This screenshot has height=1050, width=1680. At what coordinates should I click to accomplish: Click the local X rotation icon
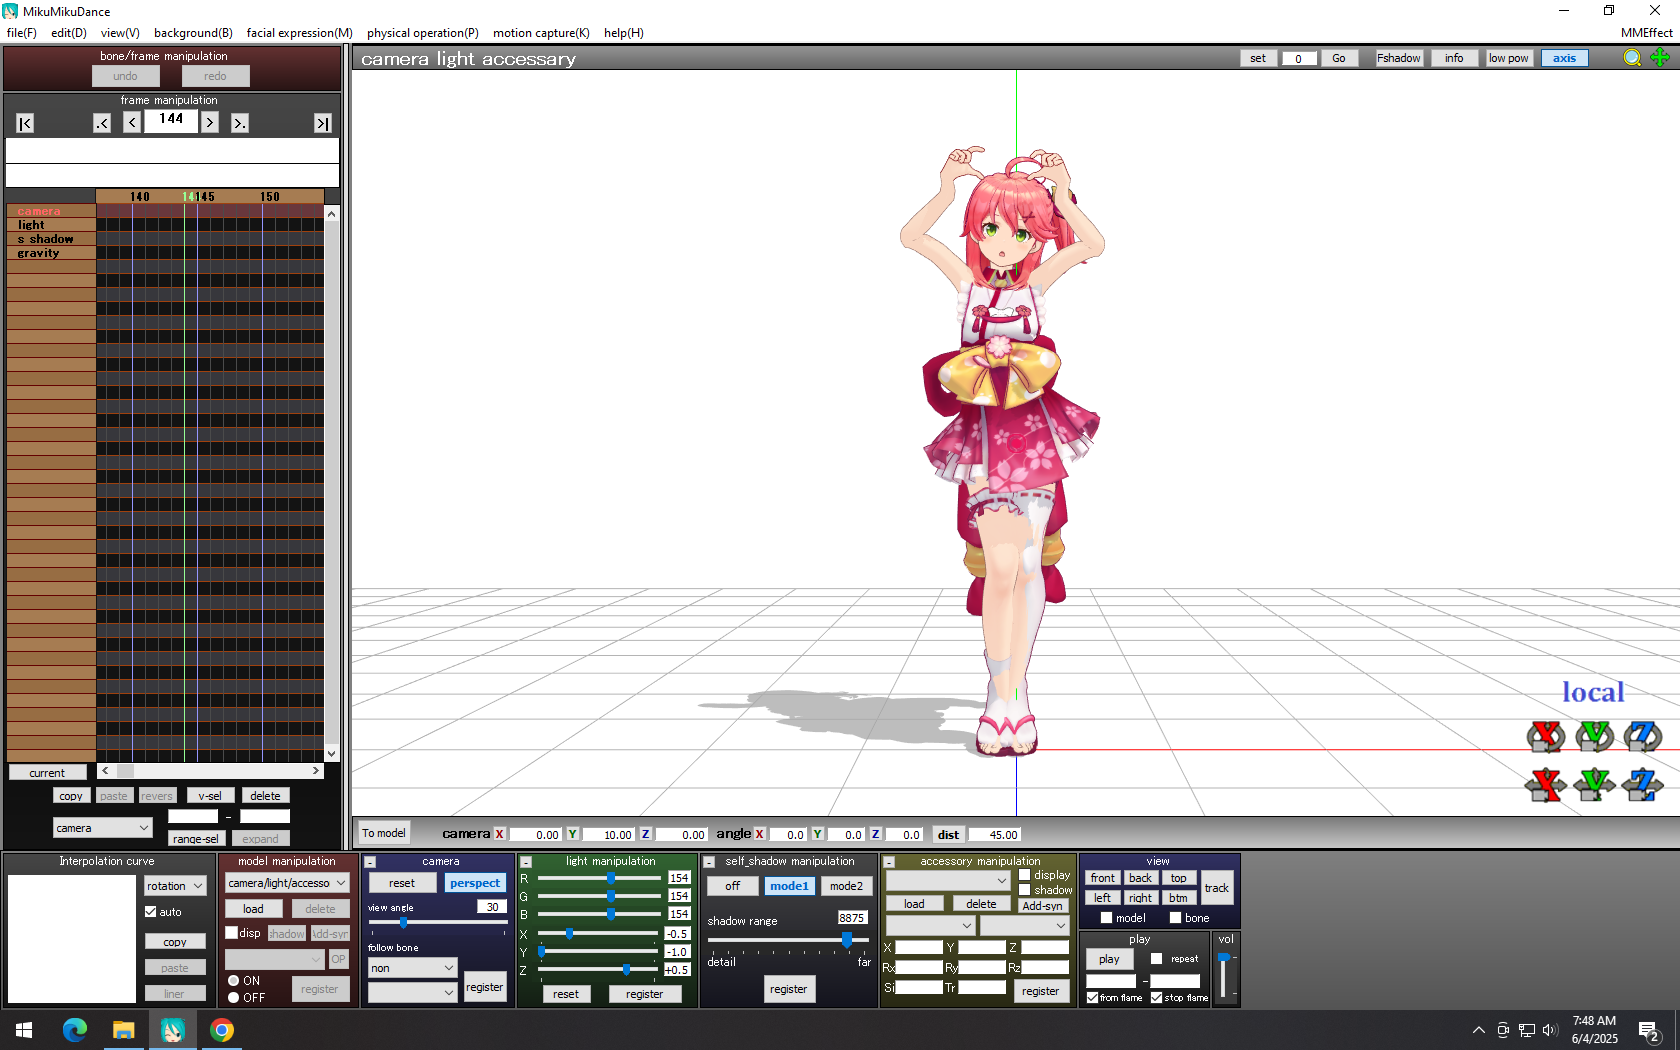point(1546,737)
